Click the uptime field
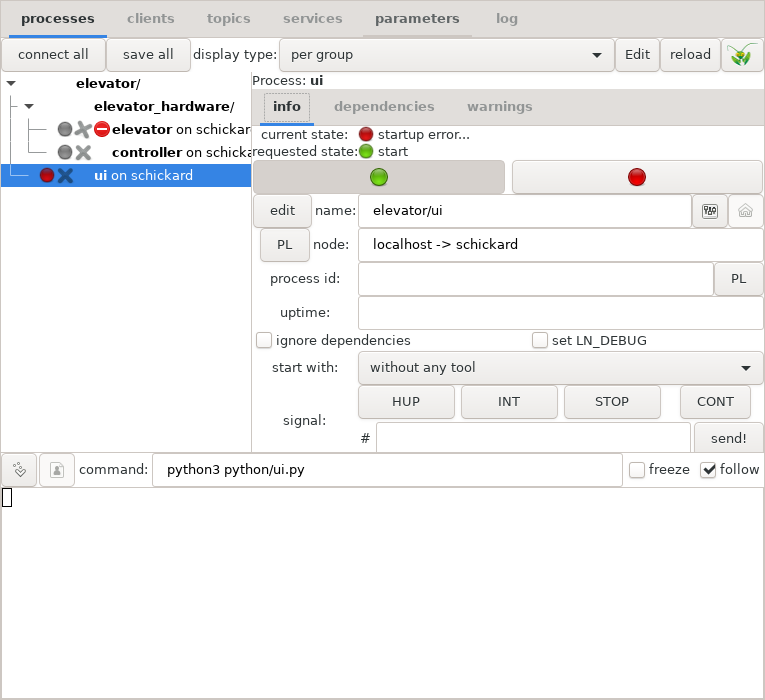This screenshot has width=765, height=700. click(561, 313)
